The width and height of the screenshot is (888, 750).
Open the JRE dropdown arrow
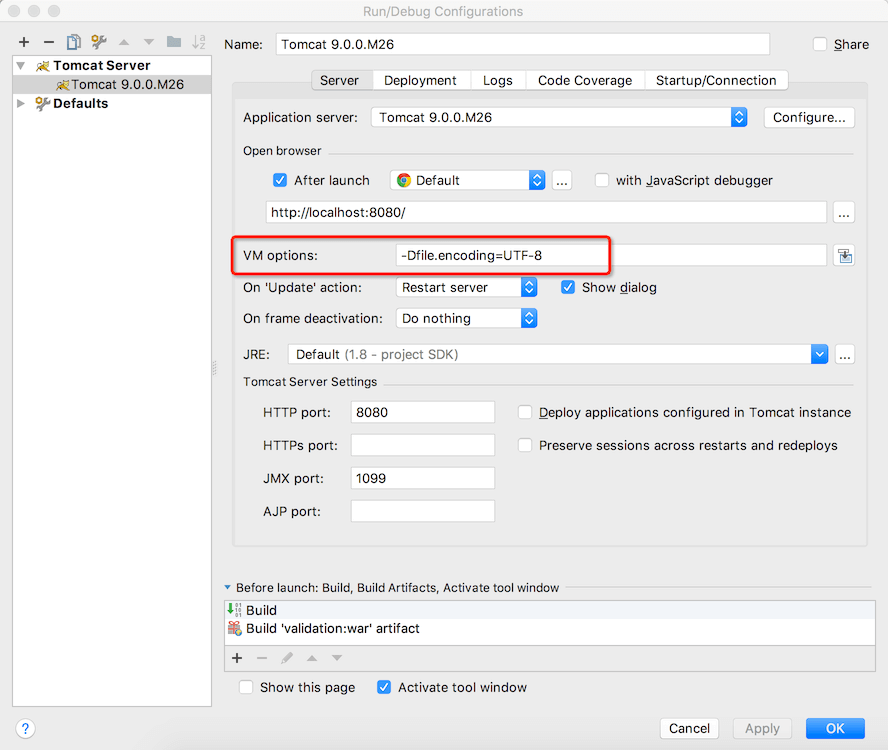pos(819,355)
